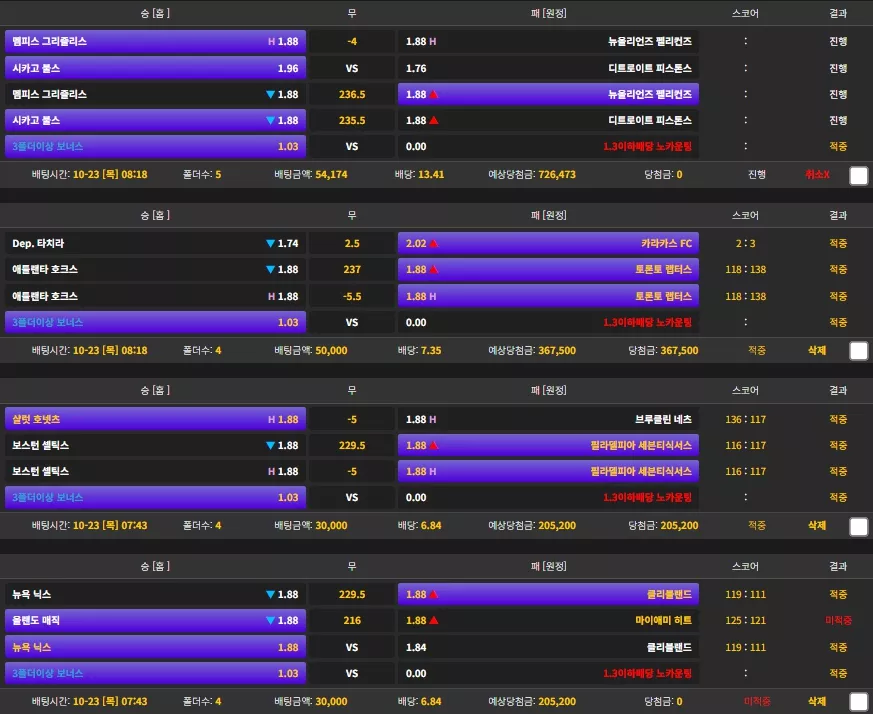This screenshot has height=714, width=873.
Task: Select the 토론토 랩터스 237 over pick
Action: (x=548, y=270)
